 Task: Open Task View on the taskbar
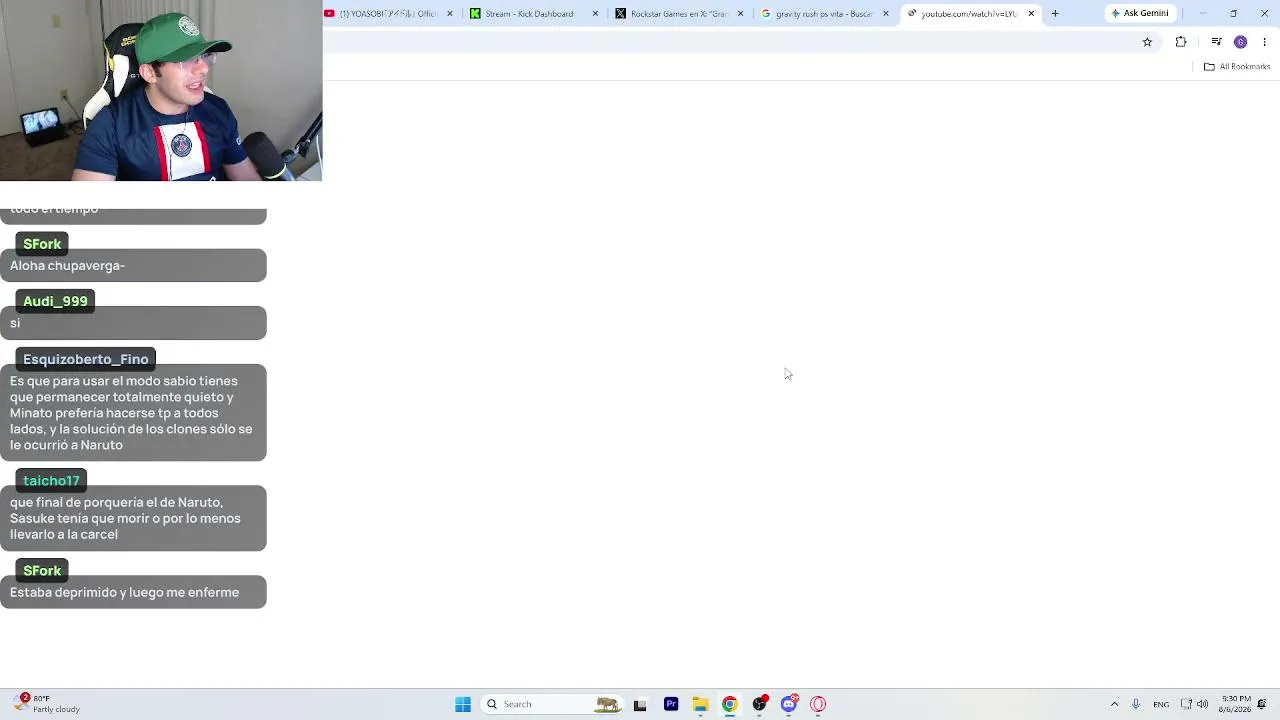click(x=640, y=704)
